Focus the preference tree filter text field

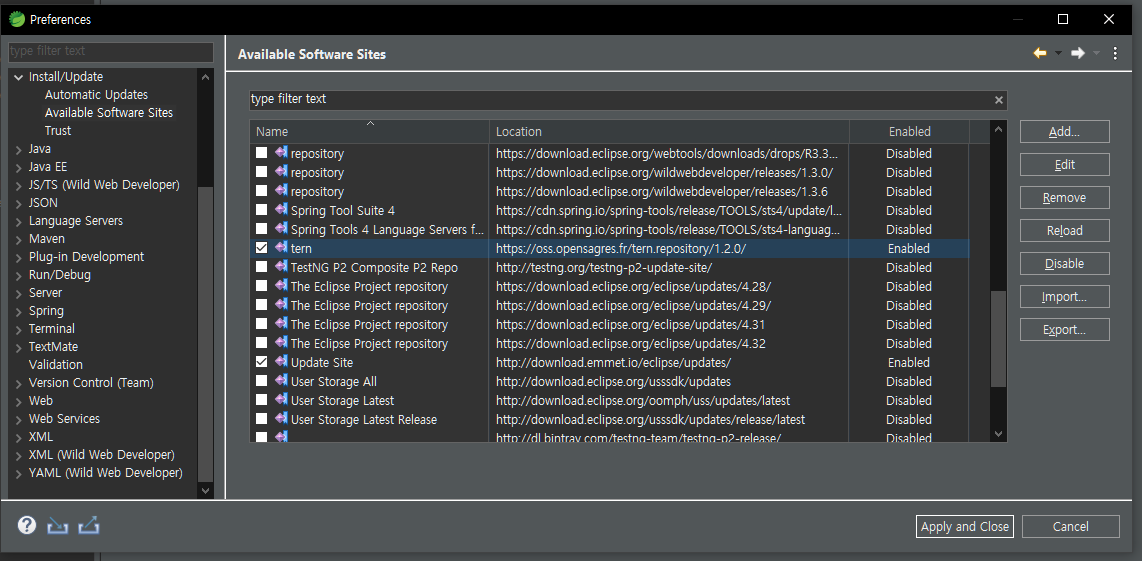(x=111, y=51)
